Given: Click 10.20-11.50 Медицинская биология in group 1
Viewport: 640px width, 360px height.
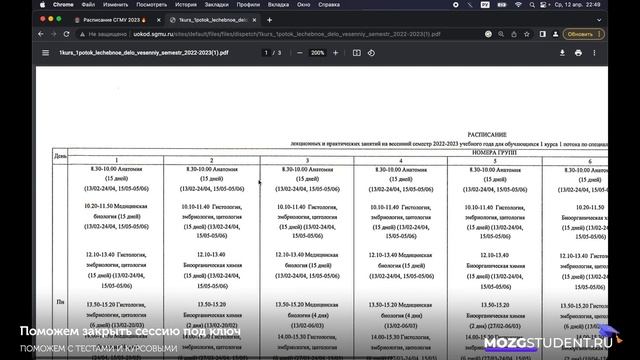Looking at the screenshot, I should click(116, 211).
